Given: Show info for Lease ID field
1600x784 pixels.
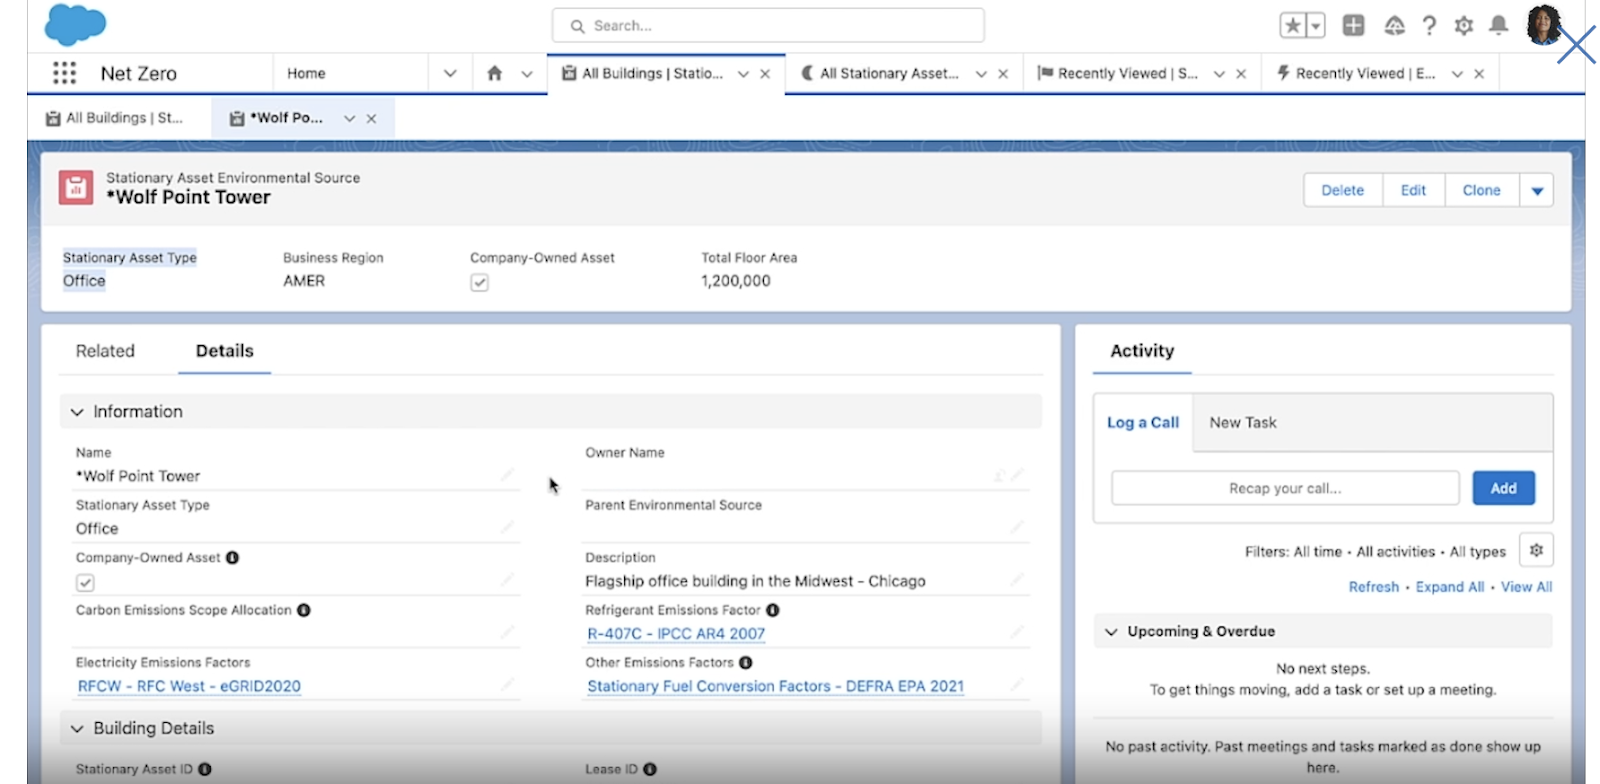Looking at the screenshot, I should click(x=650, y=769).
